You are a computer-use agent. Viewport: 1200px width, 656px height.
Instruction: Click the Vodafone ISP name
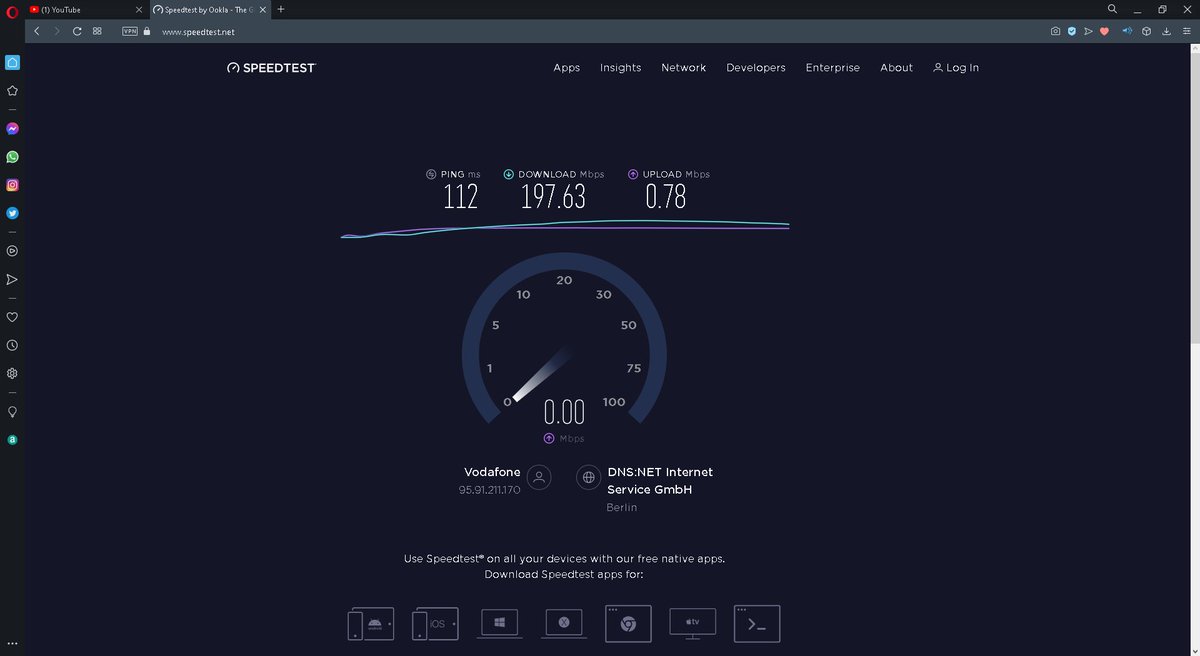click(492, 472)
